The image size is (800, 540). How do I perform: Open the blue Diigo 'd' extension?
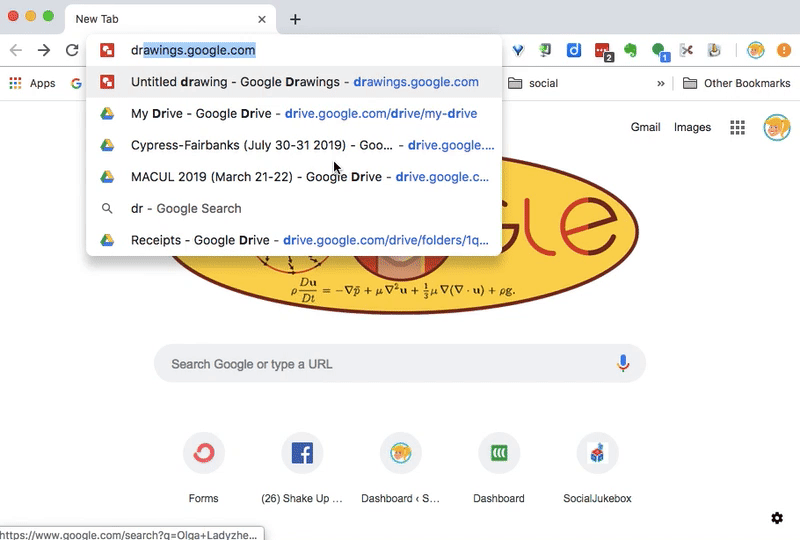(x=573, y=50)
